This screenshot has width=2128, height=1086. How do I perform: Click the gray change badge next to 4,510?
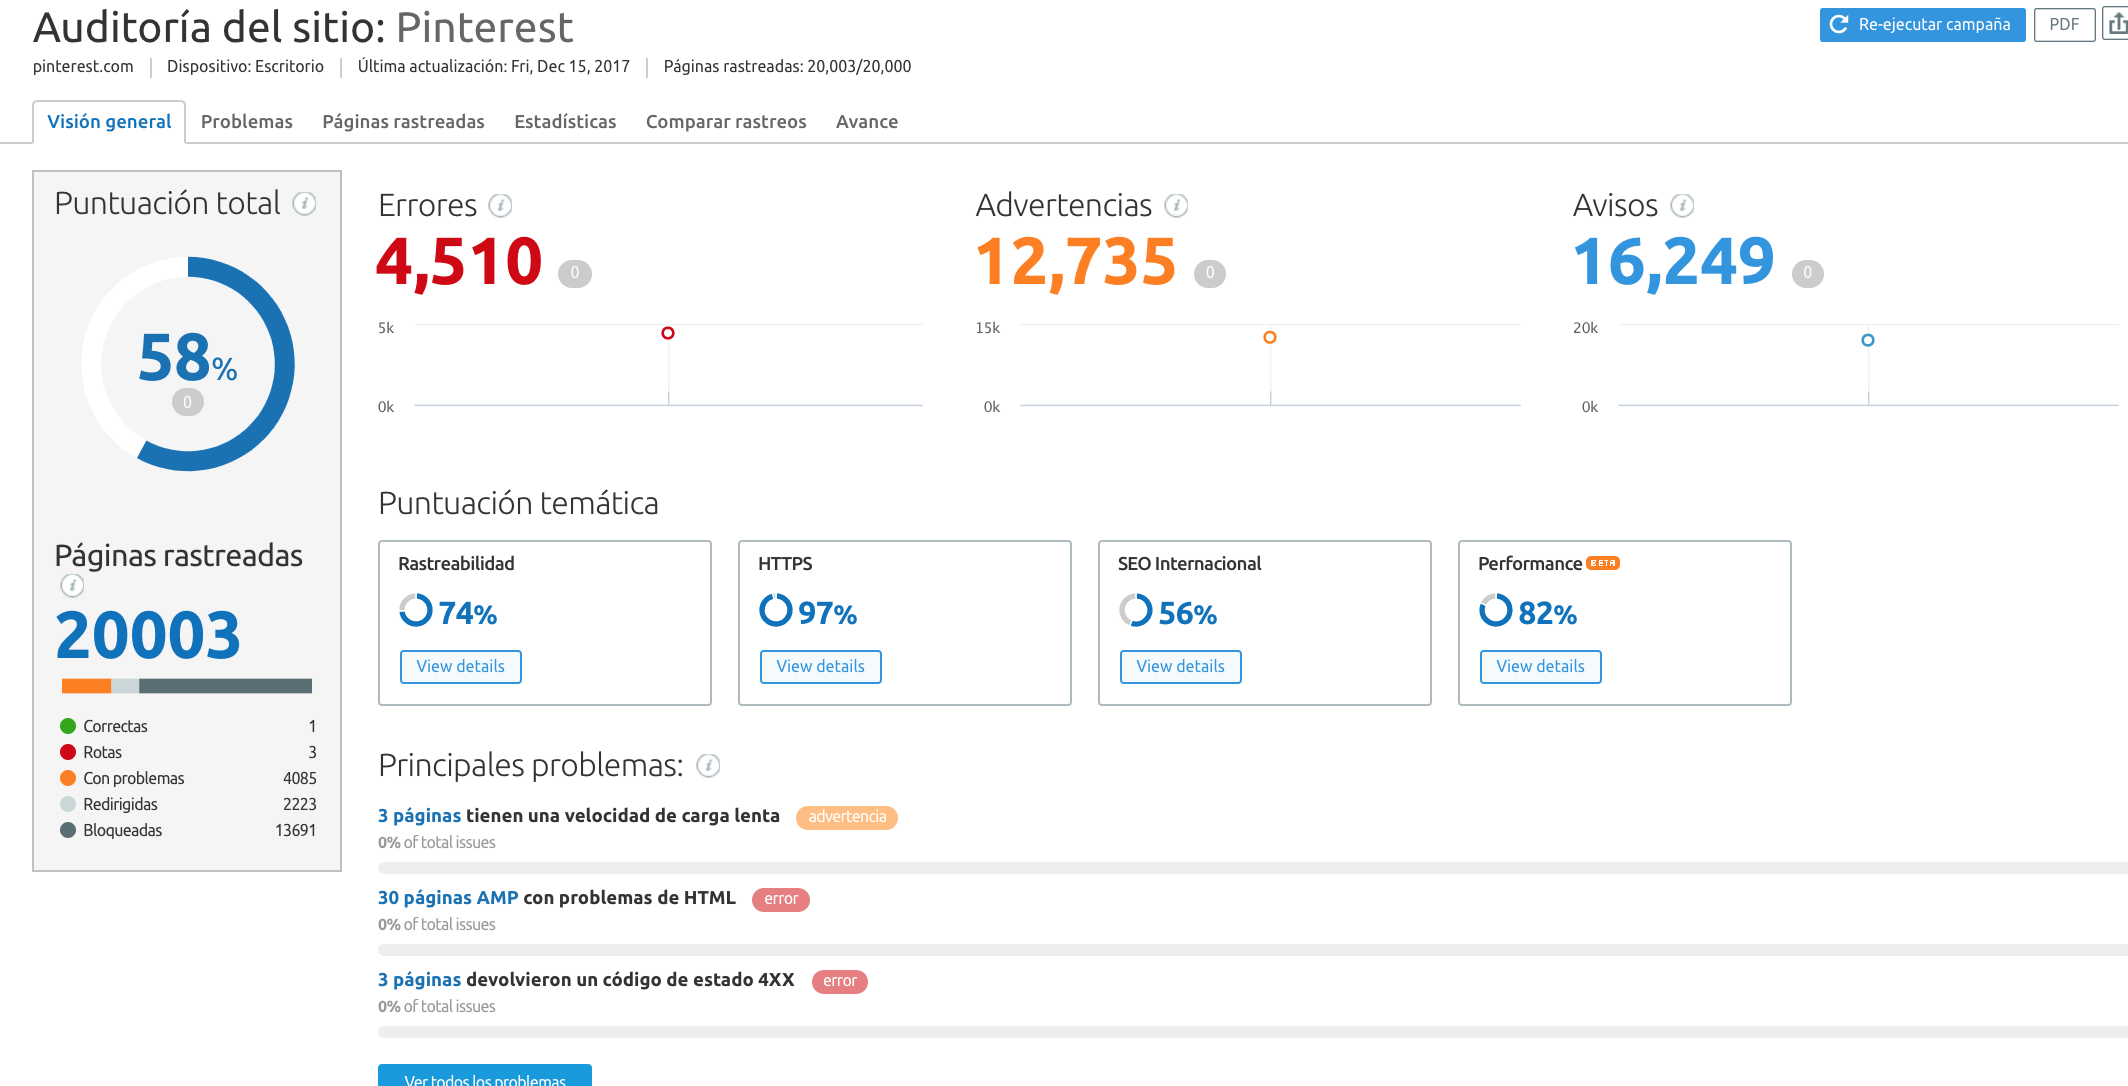(x=574, y=273)
